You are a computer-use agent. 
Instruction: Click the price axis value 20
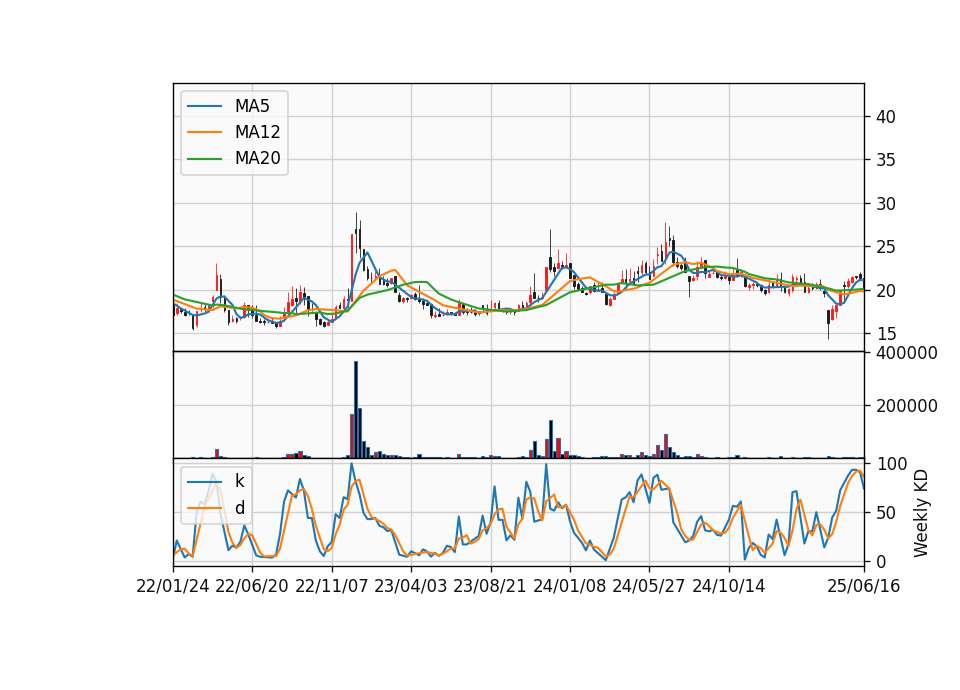click(x=885, y=291)
